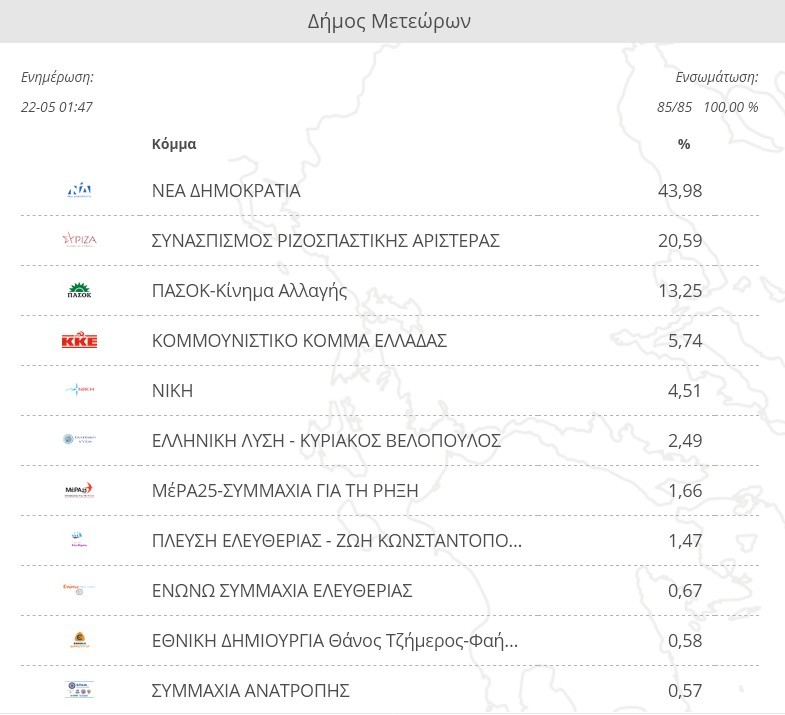This screenshot has height=715, width=785.
Task: Click the Δήμος Μετεώρων header title
Action: [x=389, y=21]
